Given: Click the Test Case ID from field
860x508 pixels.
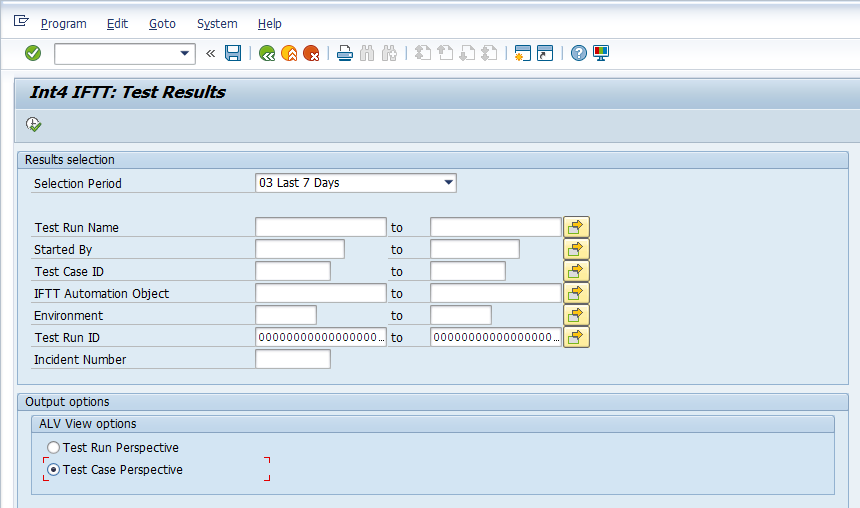Looking at the screenshot, I should pos(293,271).
